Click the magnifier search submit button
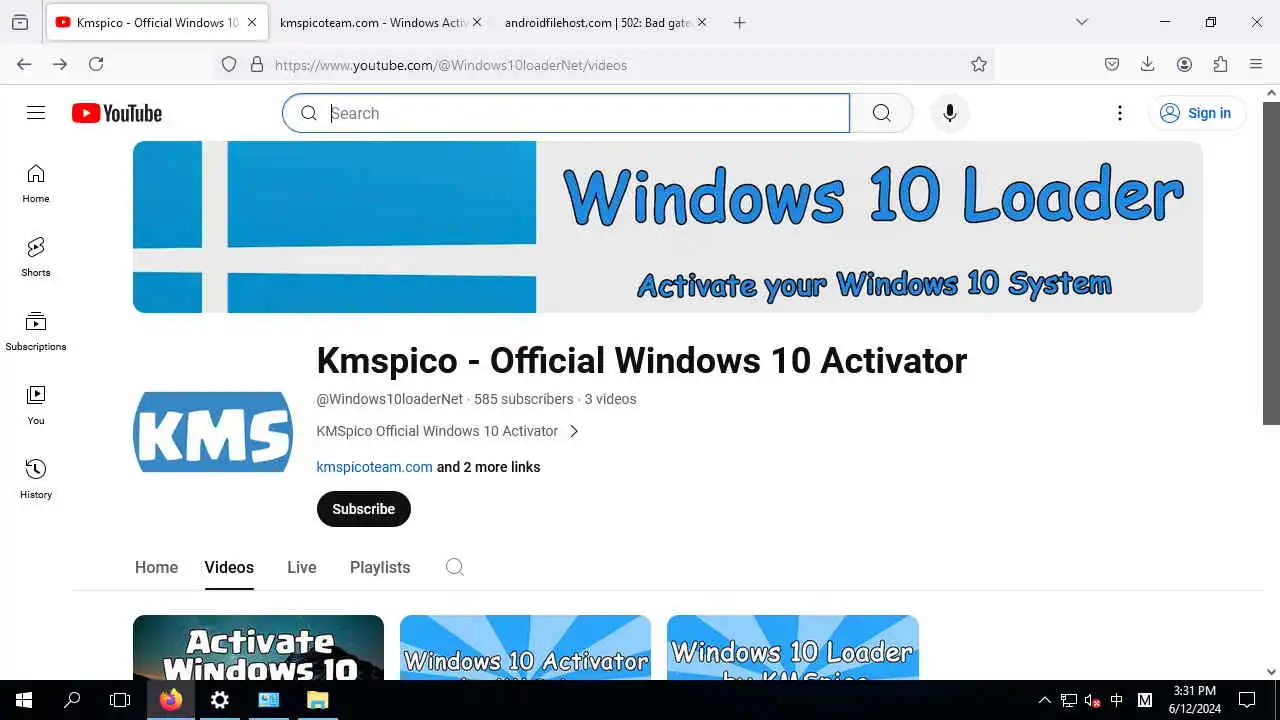Screen dimensions: 1280x720 [881, 113]
